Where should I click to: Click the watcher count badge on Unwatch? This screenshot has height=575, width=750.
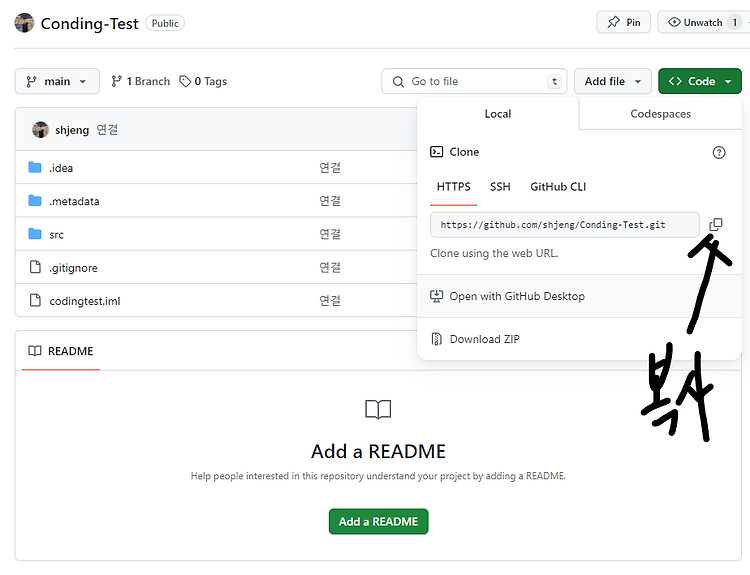point(735,22)
